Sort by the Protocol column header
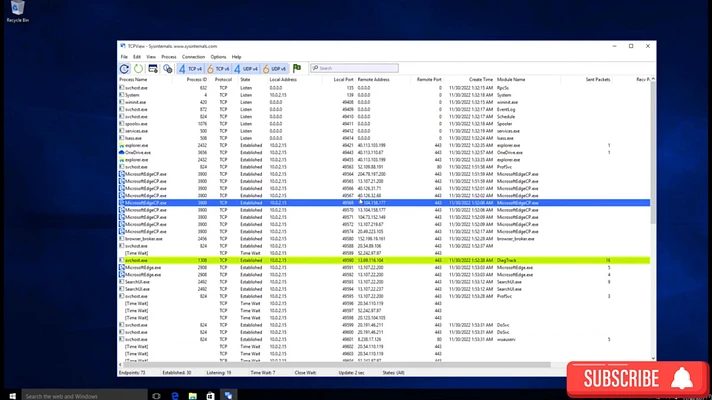This screenshot has width=712, height=400. pos(223,79)
